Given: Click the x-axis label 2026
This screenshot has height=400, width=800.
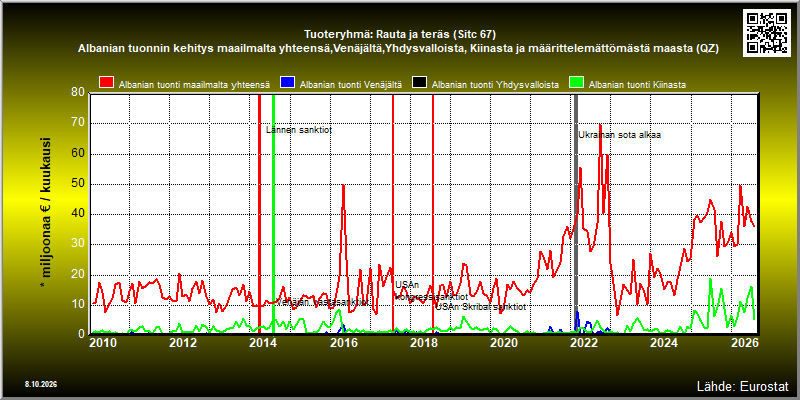Looking at the screenshot, I should (744, 342).
